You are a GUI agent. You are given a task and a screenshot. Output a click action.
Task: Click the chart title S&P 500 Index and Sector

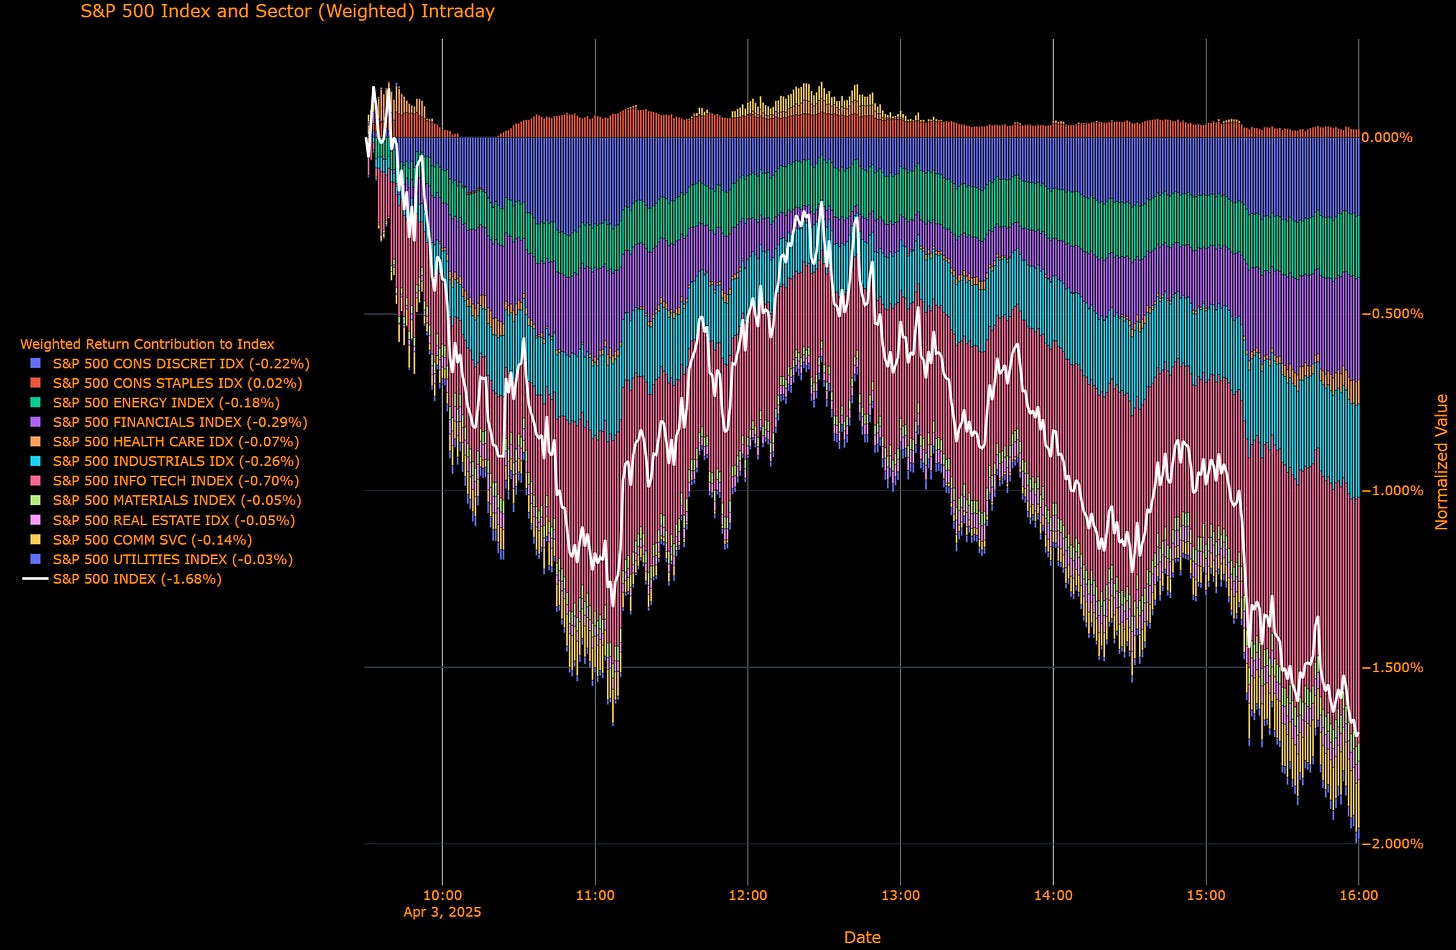tap(287, 12)
